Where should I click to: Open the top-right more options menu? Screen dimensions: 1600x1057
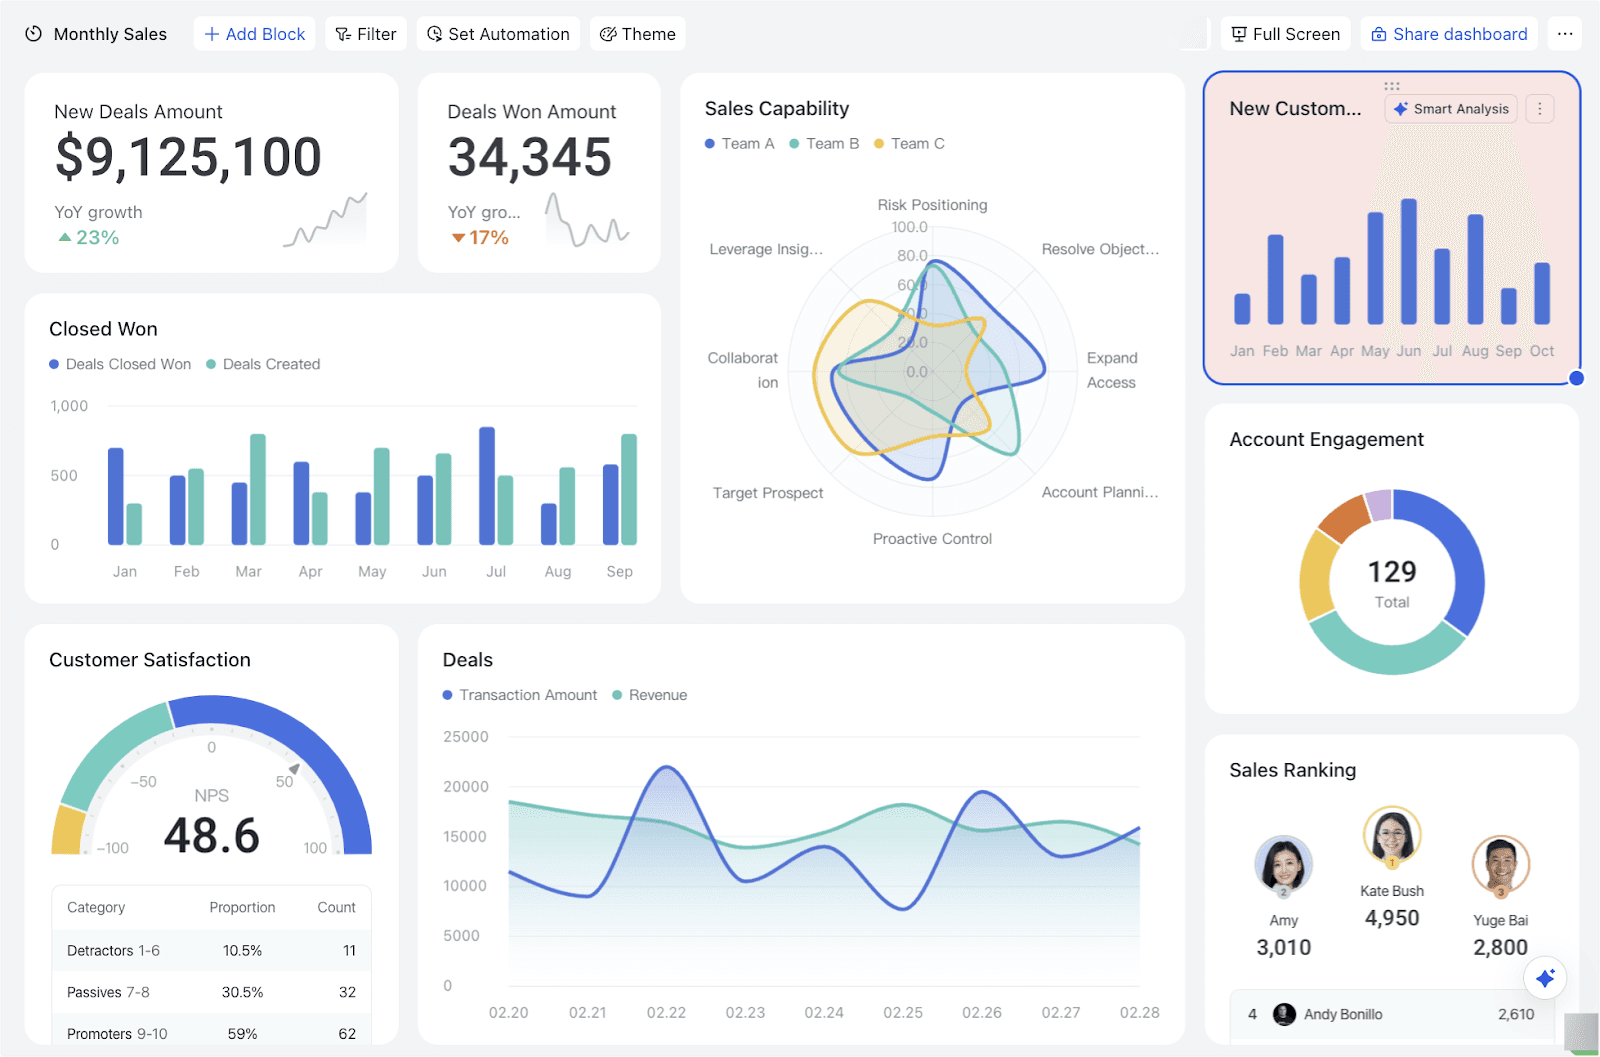tap(1565, 34)
